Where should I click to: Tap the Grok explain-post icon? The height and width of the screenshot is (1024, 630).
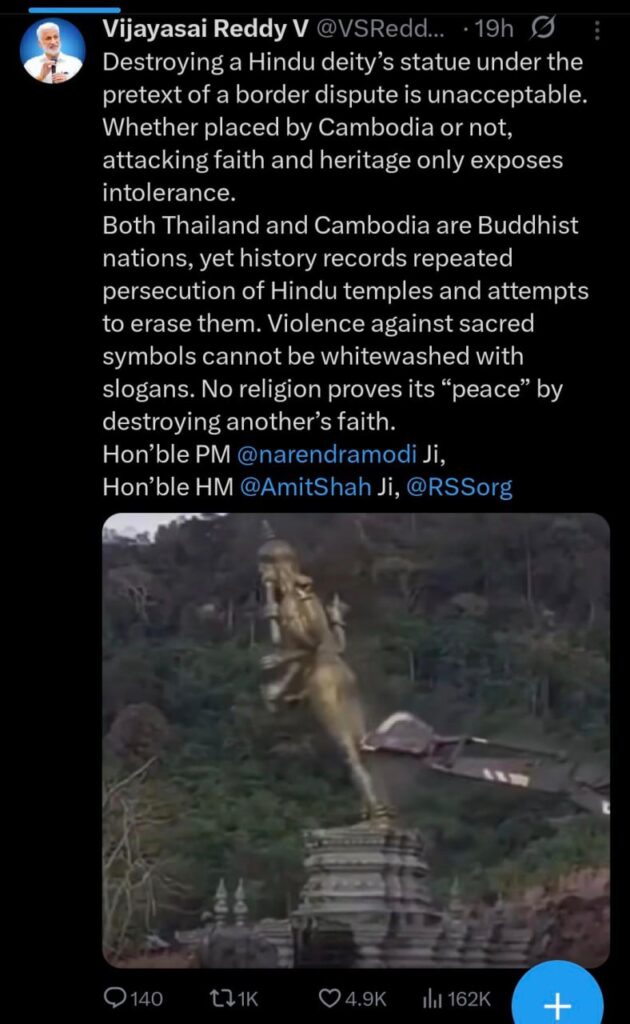coord(543,28)
